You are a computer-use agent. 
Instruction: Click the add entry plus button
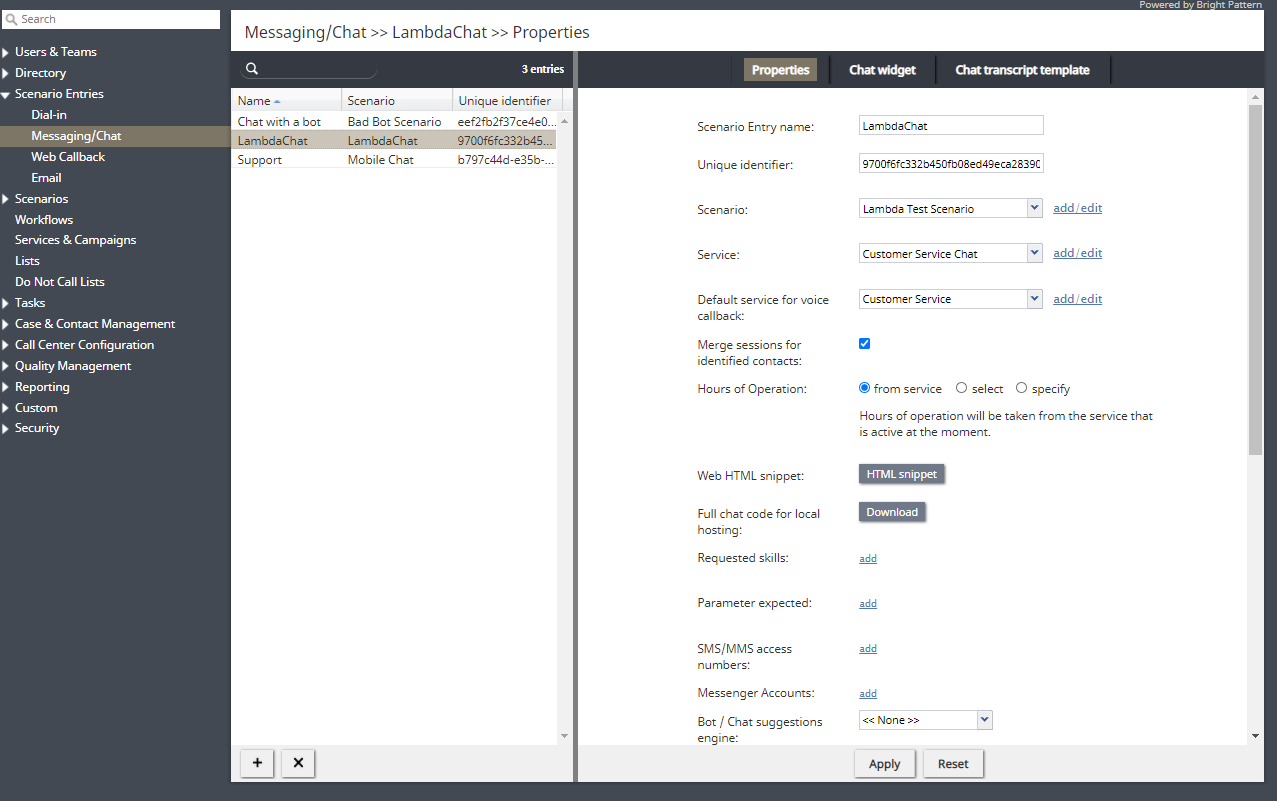click(257, 763)
